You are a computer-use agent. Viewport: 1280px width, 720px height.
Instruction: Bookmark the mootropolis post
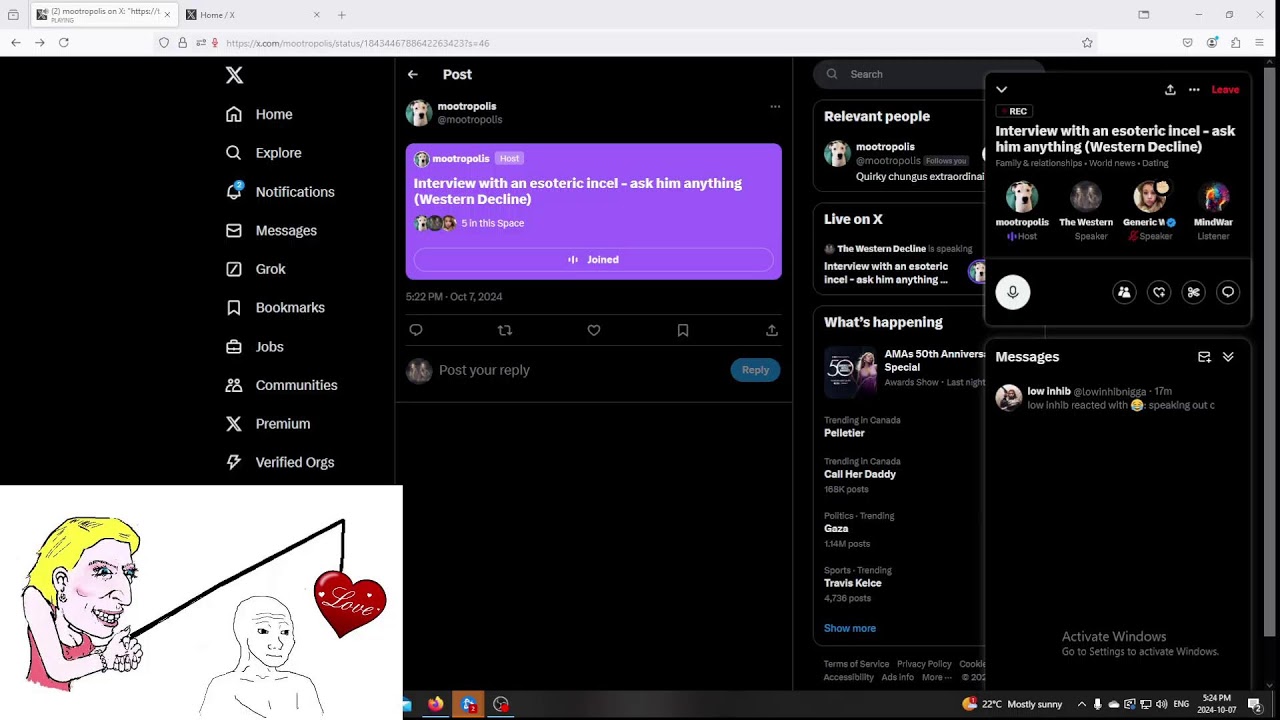tap(683, 330)
